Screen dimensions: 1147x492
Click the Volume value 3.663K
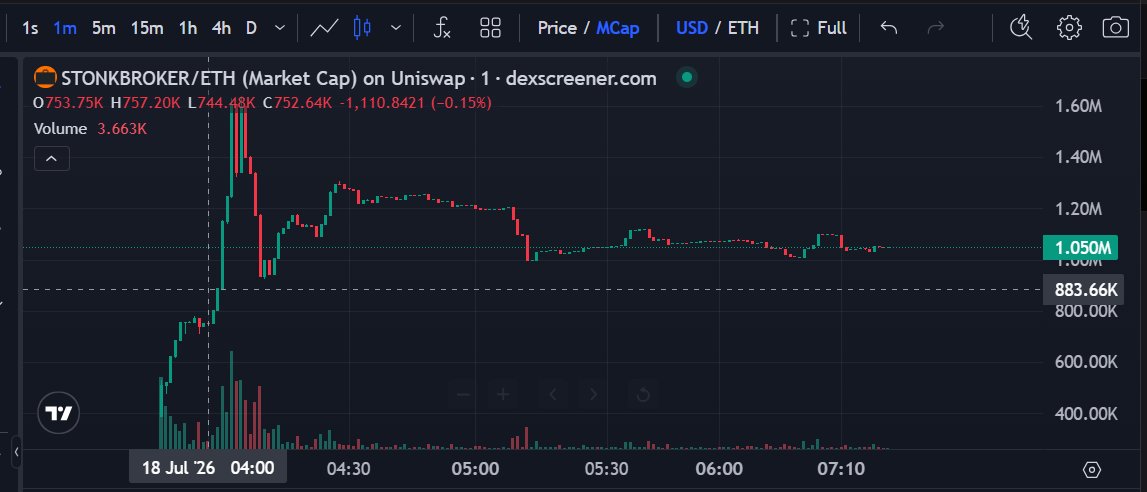point(122,129)
